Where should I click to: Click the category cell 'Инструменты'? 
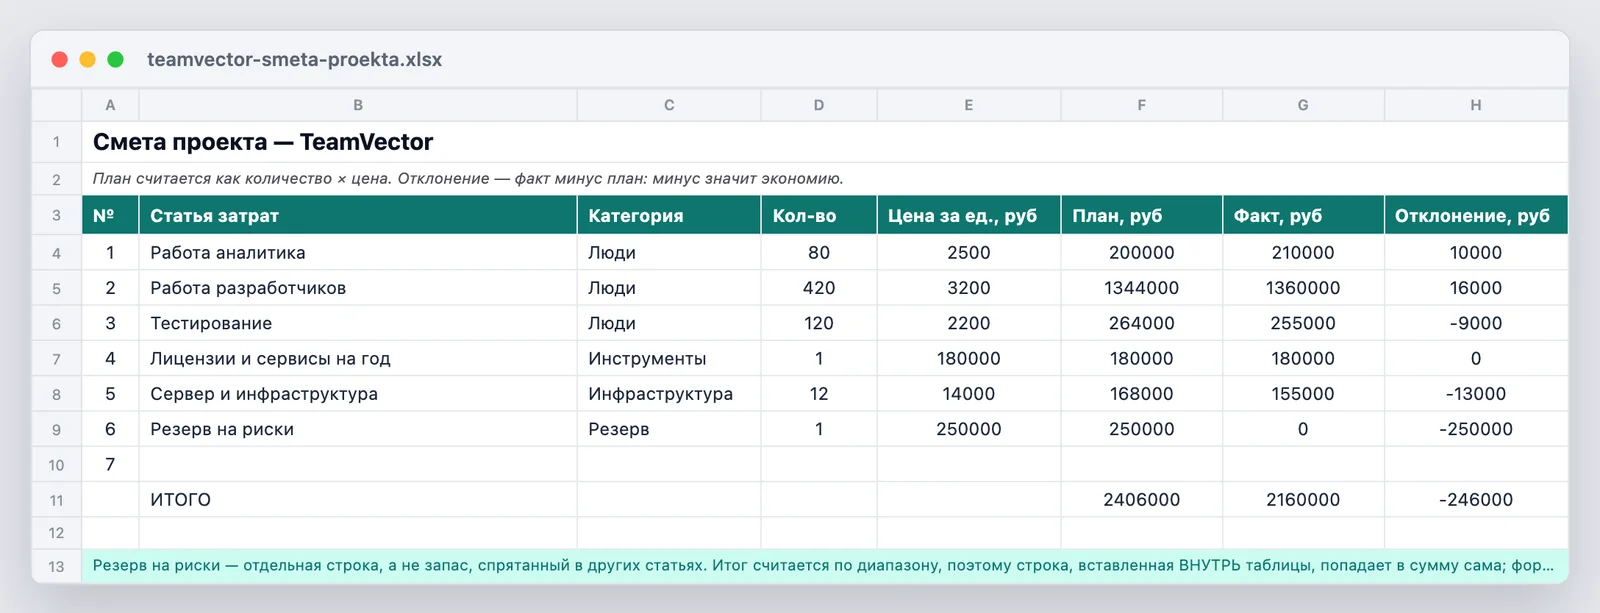pyautogui.click(x=669, y=358)
